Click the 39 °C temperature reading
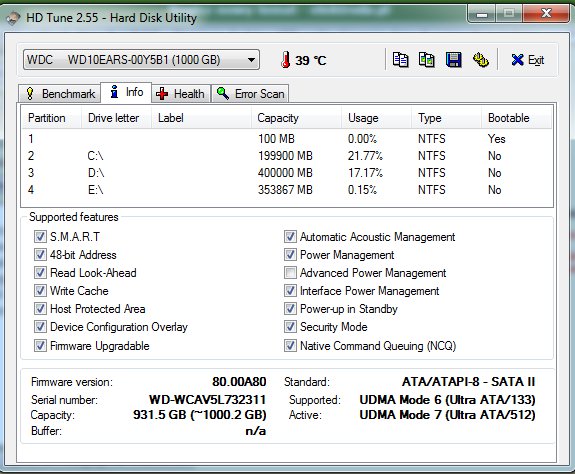Viewport: 575px width, 474px height. pyautogui.click(x=311, y=60)
